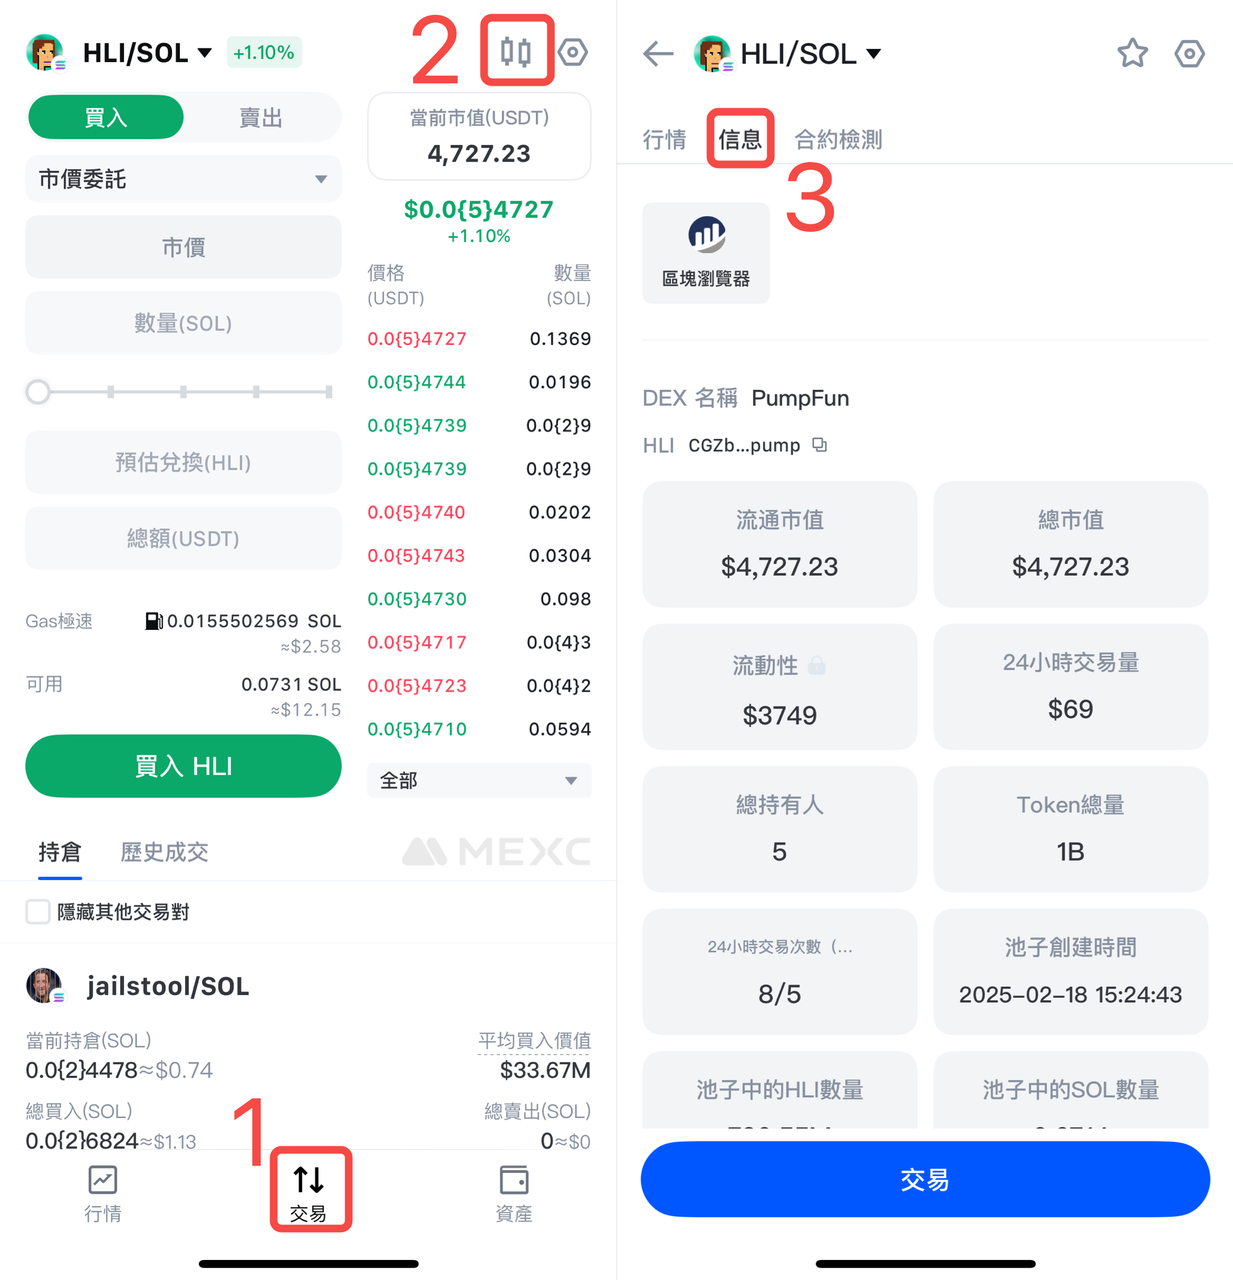The width and height of the screenshot is (1233, 1280).
Task: Expand the HLI/SOL pair selector on trade screen
Action: point(146,53)
